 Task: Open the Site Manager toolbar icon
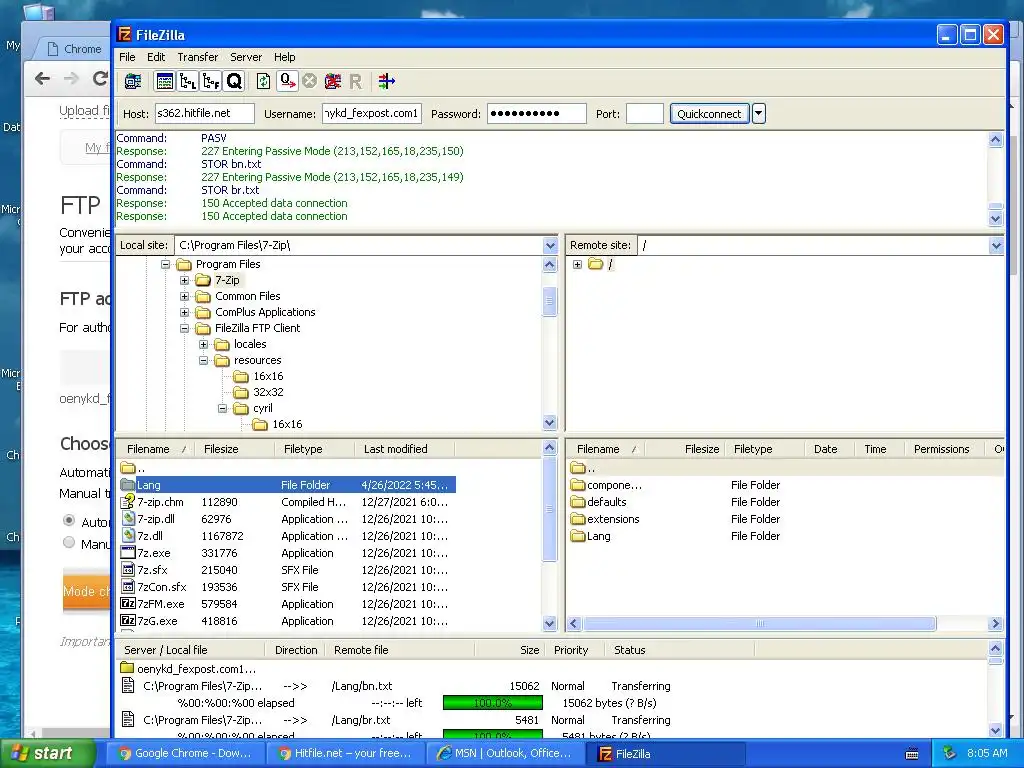click(133, 82)
